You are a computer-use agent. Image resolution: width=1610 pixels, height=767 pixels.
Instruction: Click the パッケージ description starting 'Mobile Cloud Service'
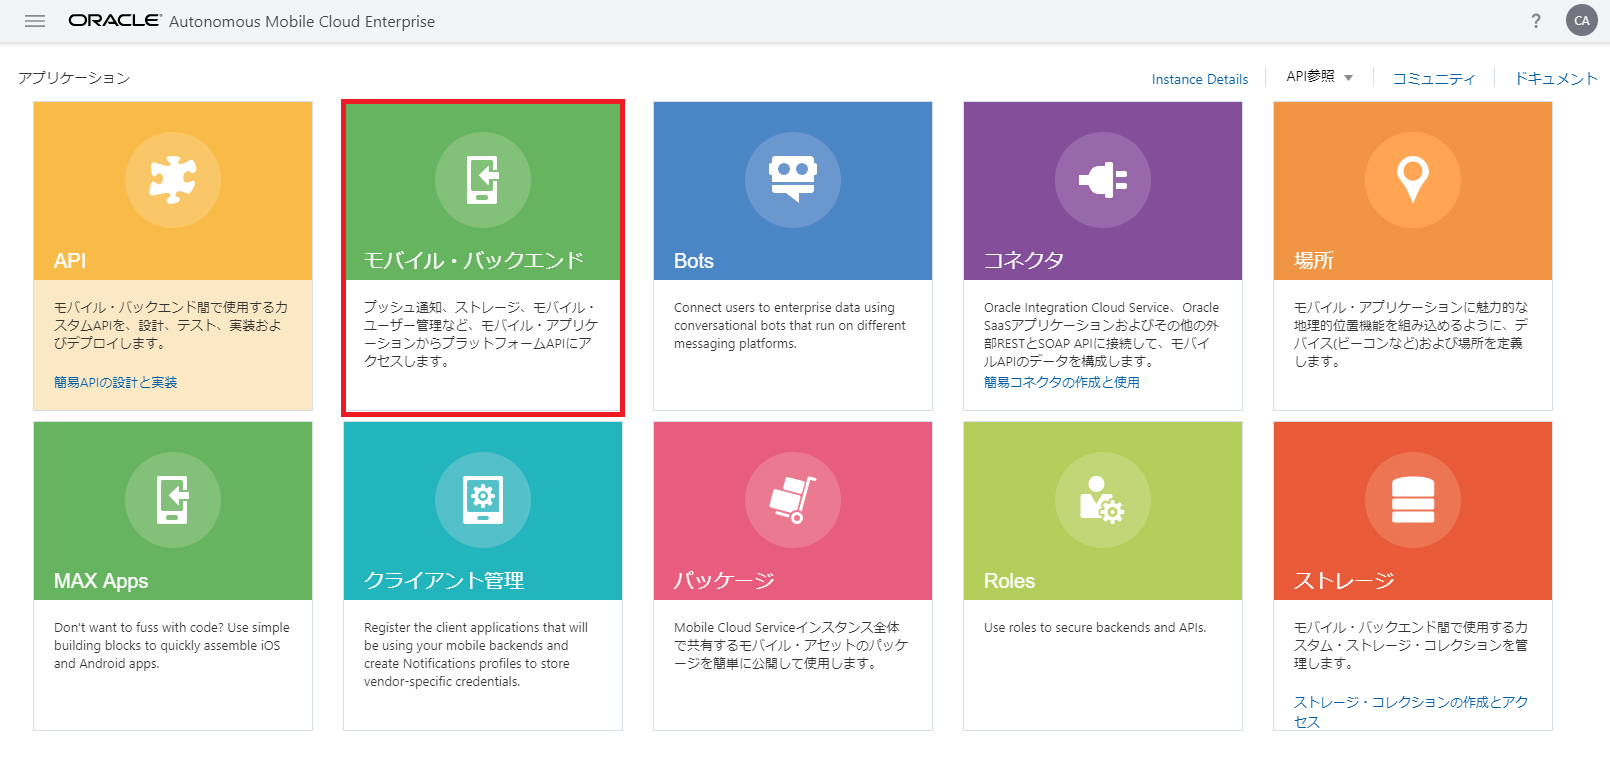coord(791,646)
